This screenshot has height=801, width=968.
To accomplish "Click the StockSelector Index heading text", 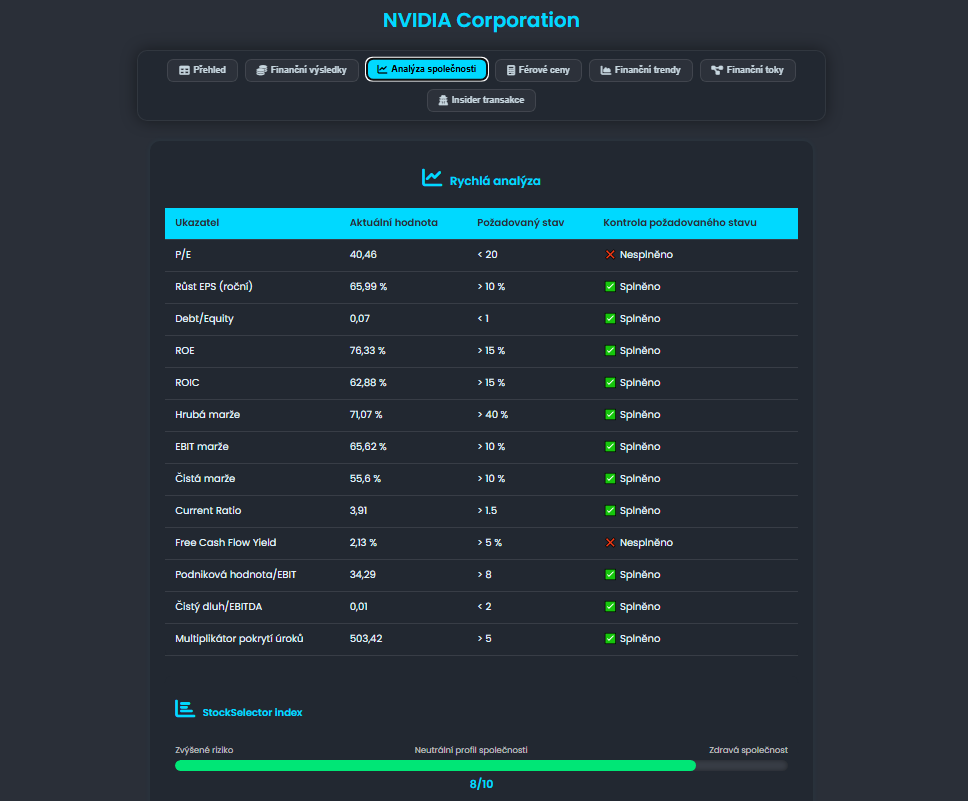I will point(252,713).
